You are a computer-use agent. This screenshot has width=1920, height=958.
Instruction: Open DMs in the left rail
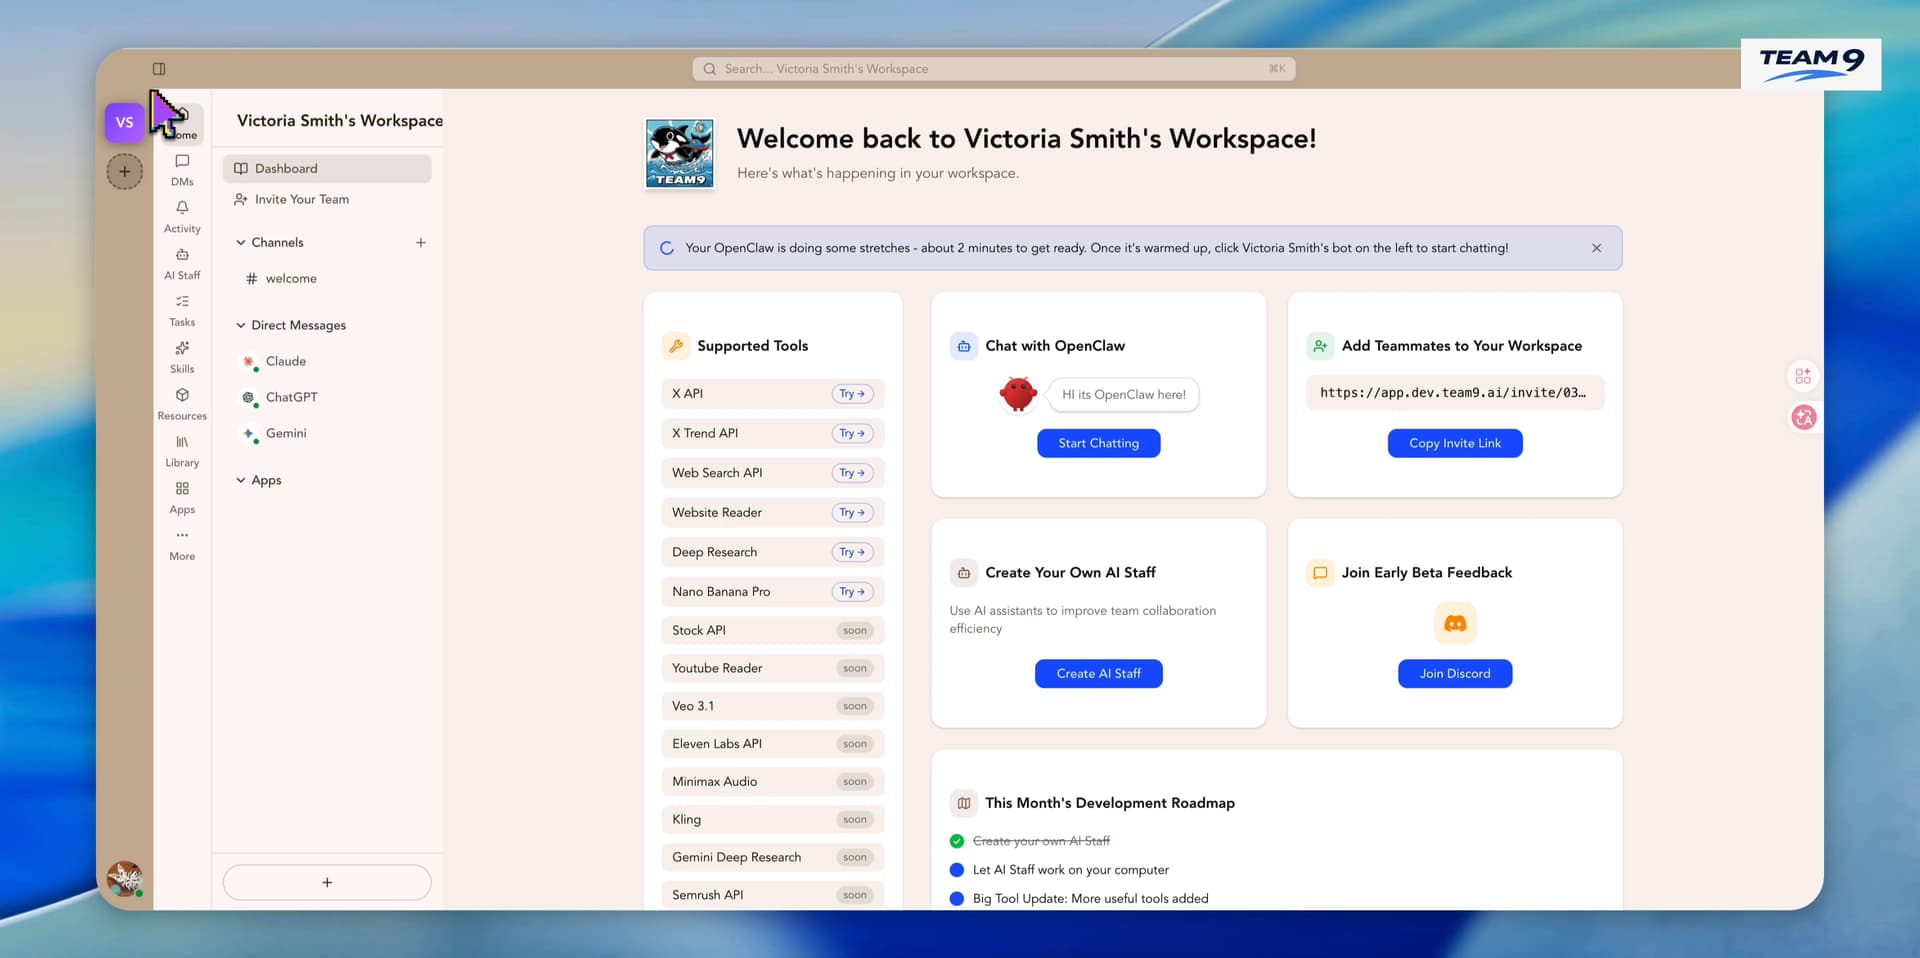pyautogui.click(x=182, y=170)
